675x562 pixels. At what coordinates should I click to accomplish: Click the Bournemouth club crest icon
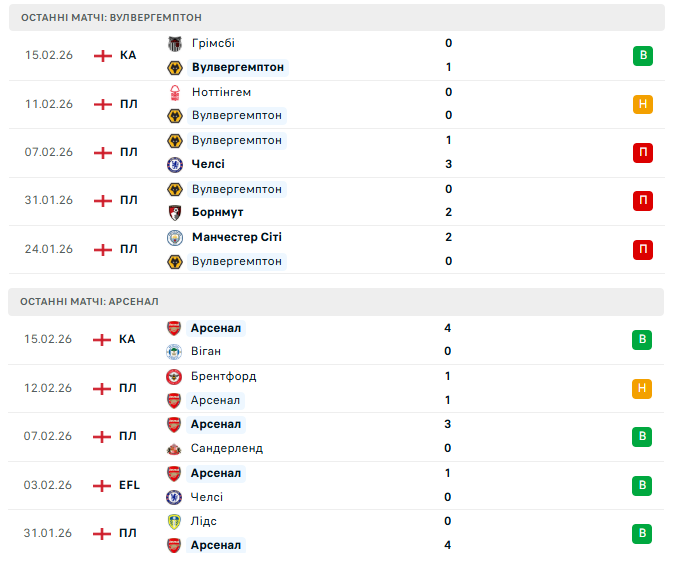pyautogui.click(x=175, y=212)
